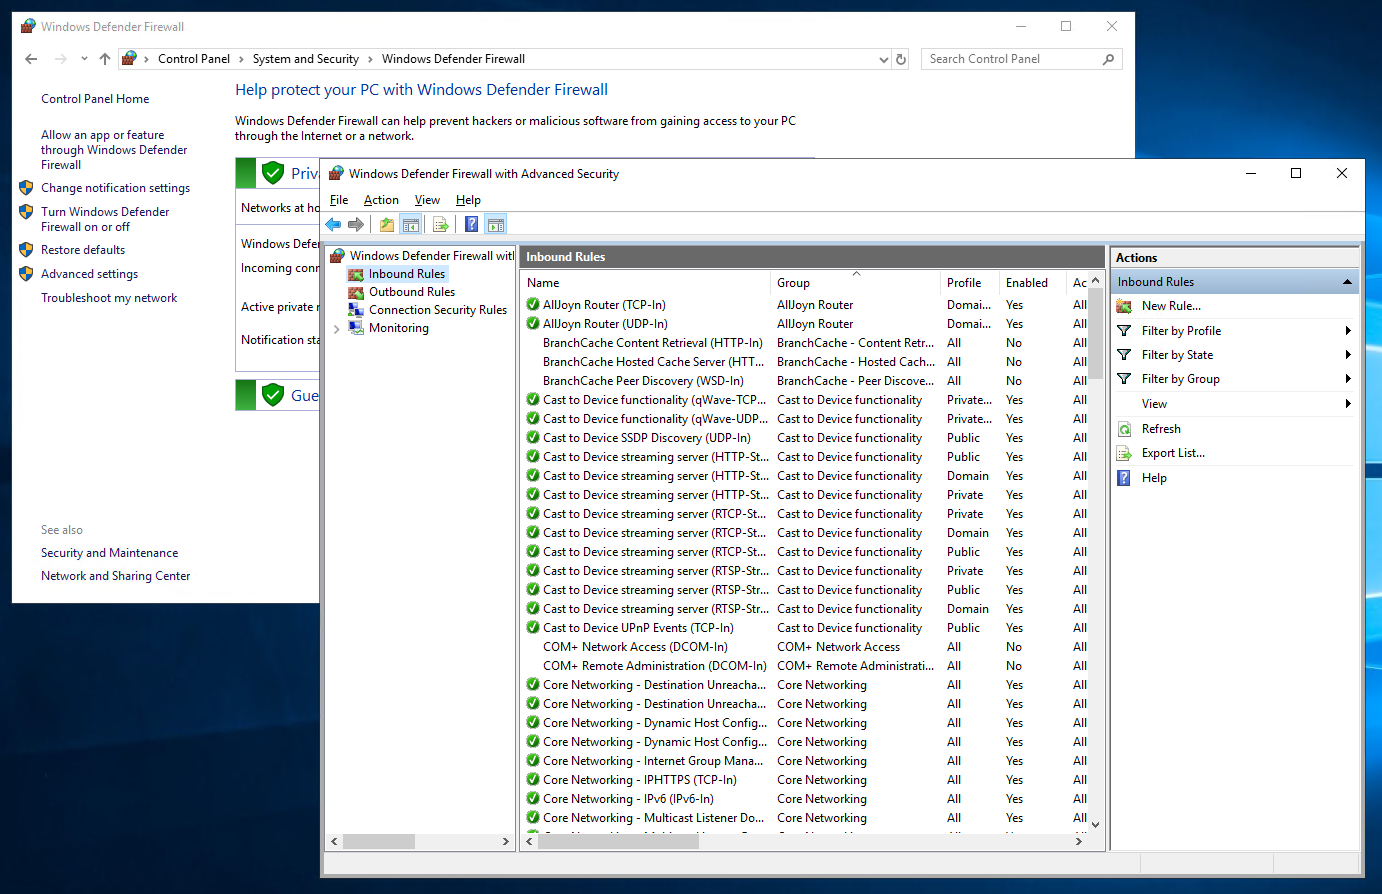Viewport: 1382px width, 894px height.
Task: Click Troubleshoot my network link
Action: point(109,298)
